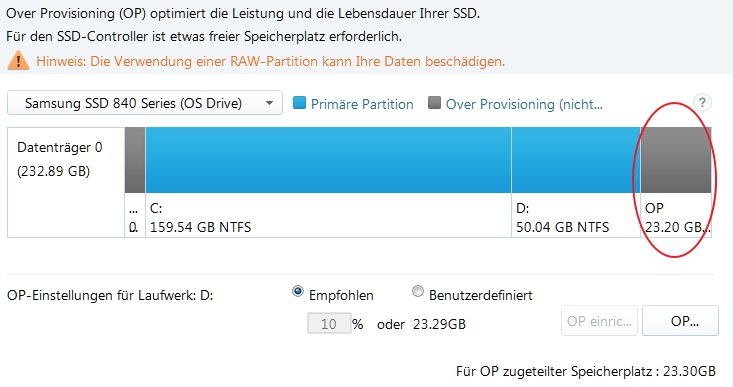Image resolution: width=733 pixels, height=387 pixels.
Task: Select the C: partition blue bar
Action: (x=328, y=160)
